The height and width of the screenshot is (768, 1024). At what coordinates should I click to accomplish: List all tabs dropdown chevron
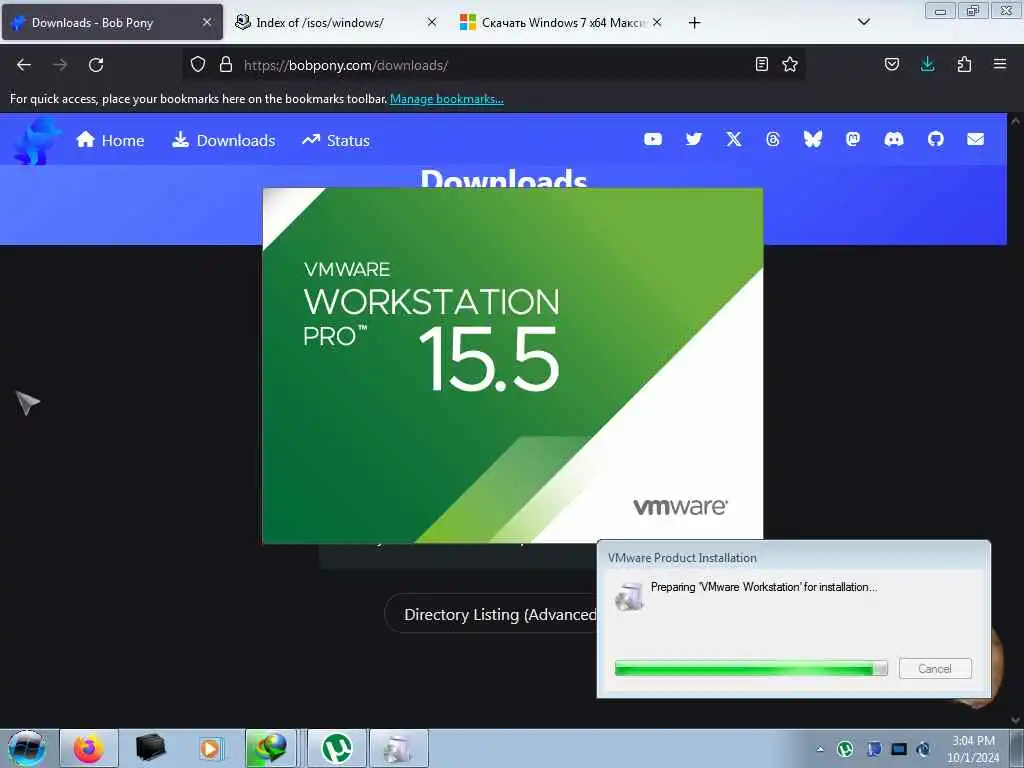point(863,22)
